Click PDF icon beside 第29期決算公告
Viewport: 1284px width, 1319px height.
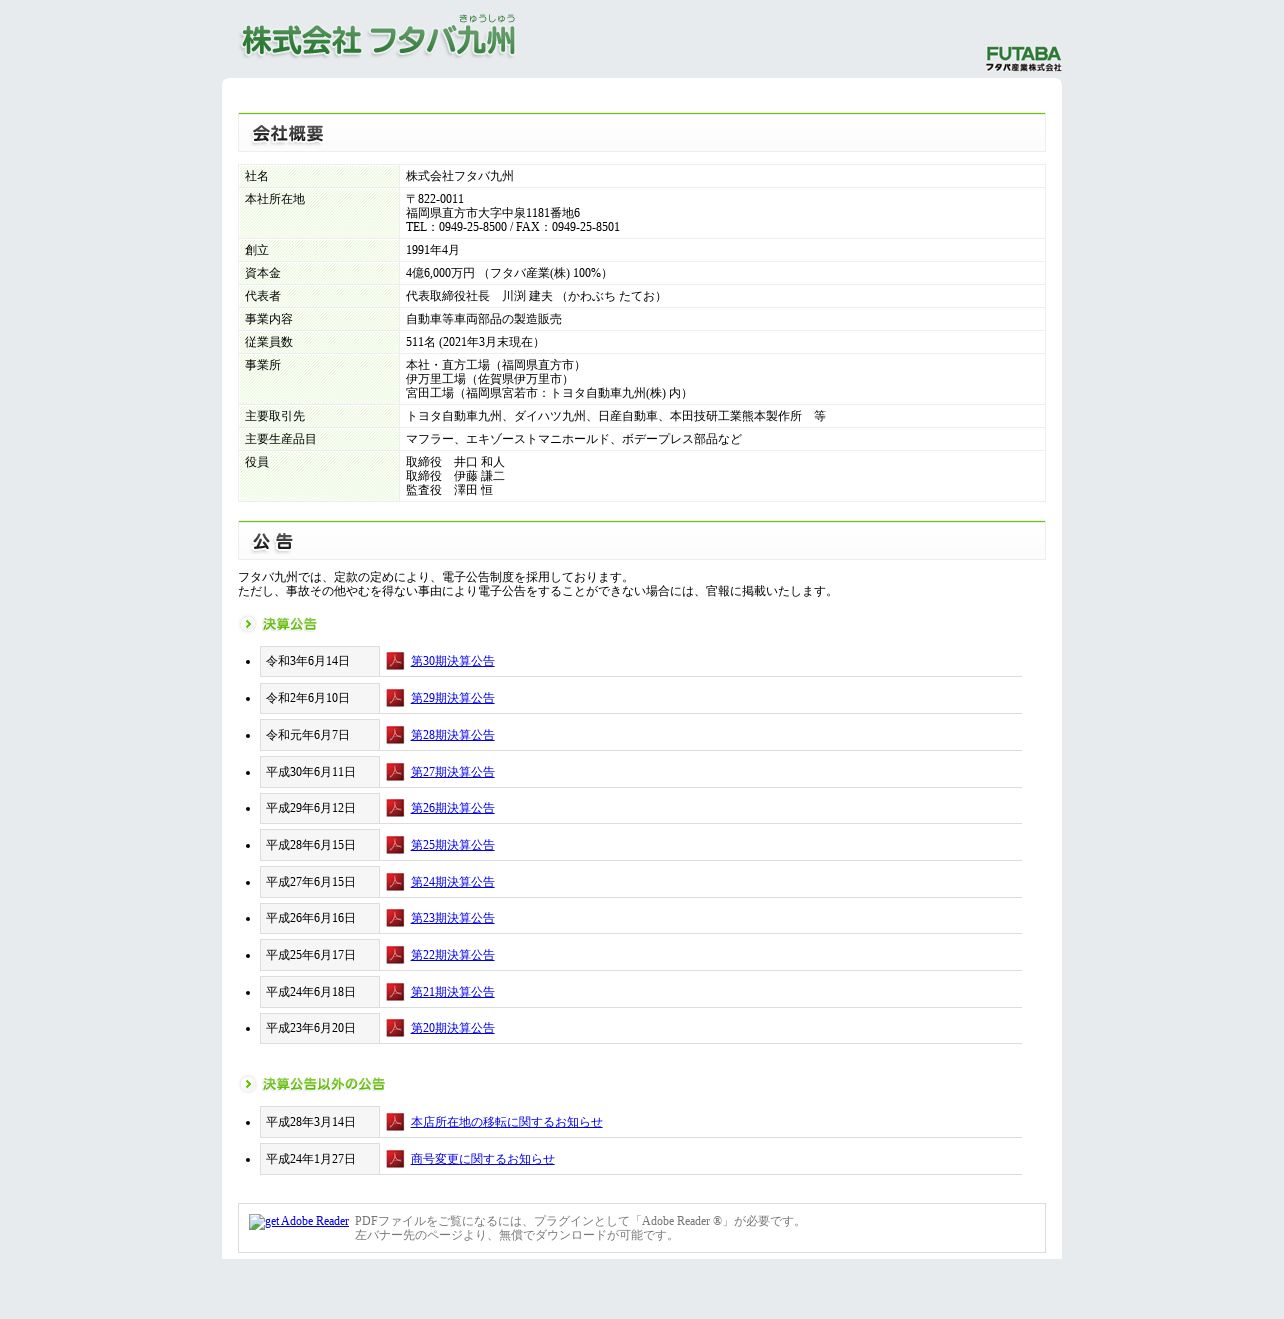point(395,698)
